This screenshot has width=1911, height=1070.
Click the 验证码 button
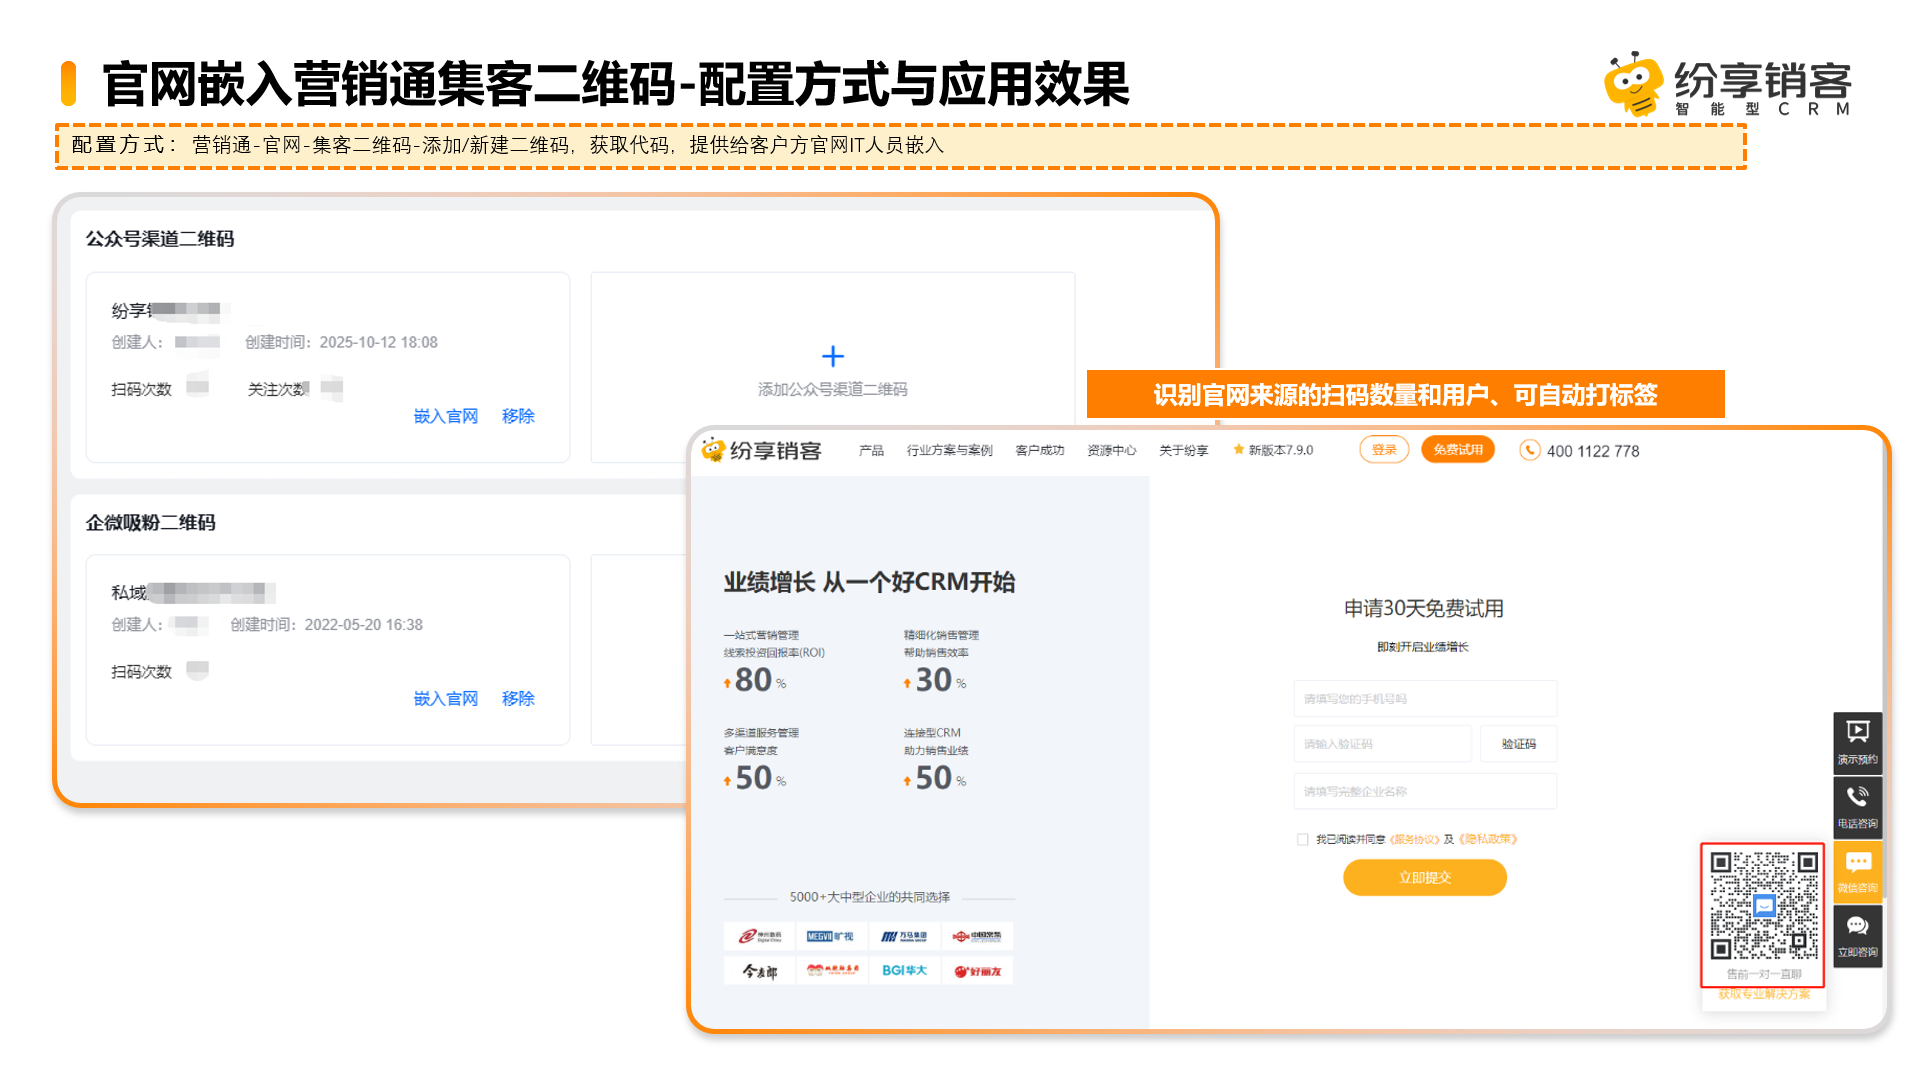click(1518, 744)
